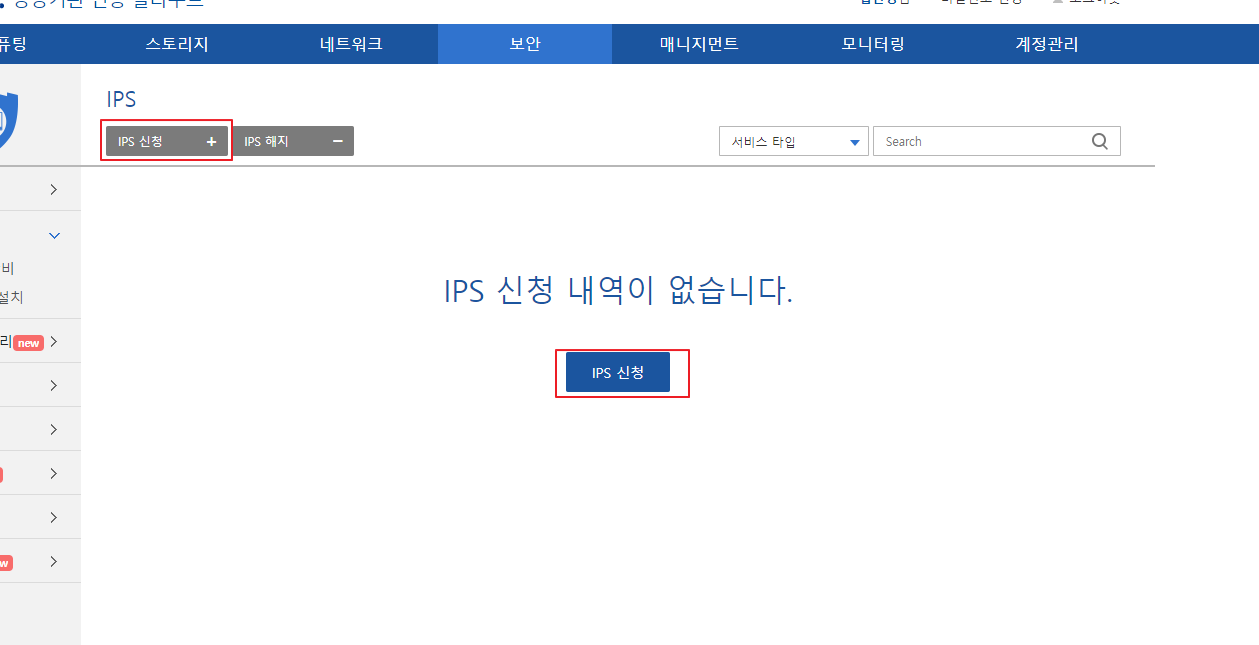Click the red 'new' badge in sidebar
Viewport: 1259px width, 645px height.
coord(28,343)
